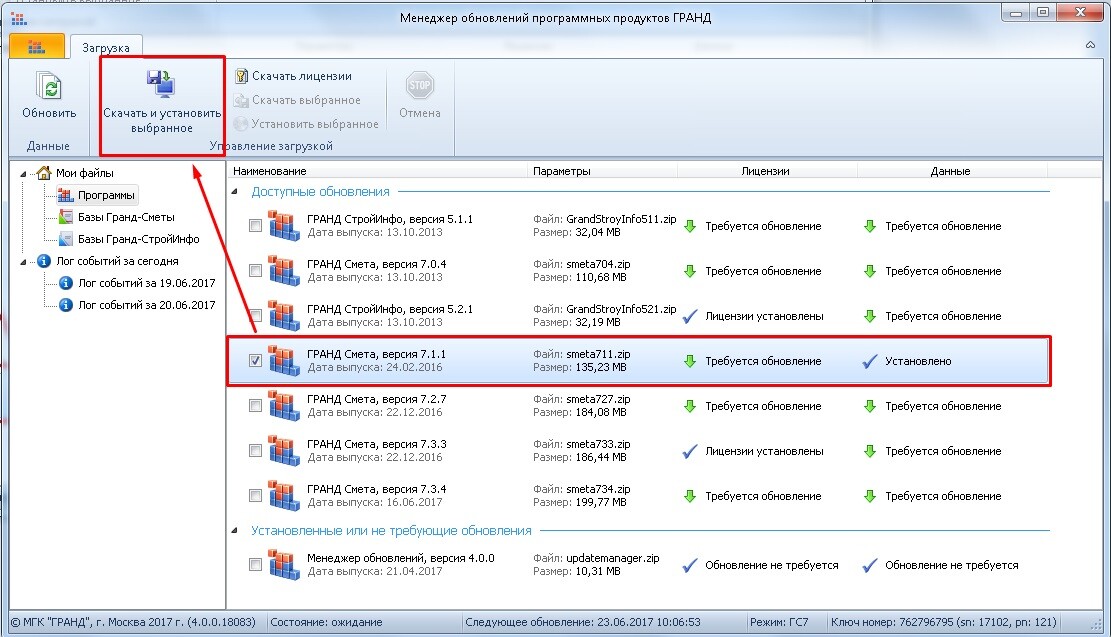
Task: Click the ГРАНД СтройИнфо 5.1.1 program icon
Action: (284, 225)
